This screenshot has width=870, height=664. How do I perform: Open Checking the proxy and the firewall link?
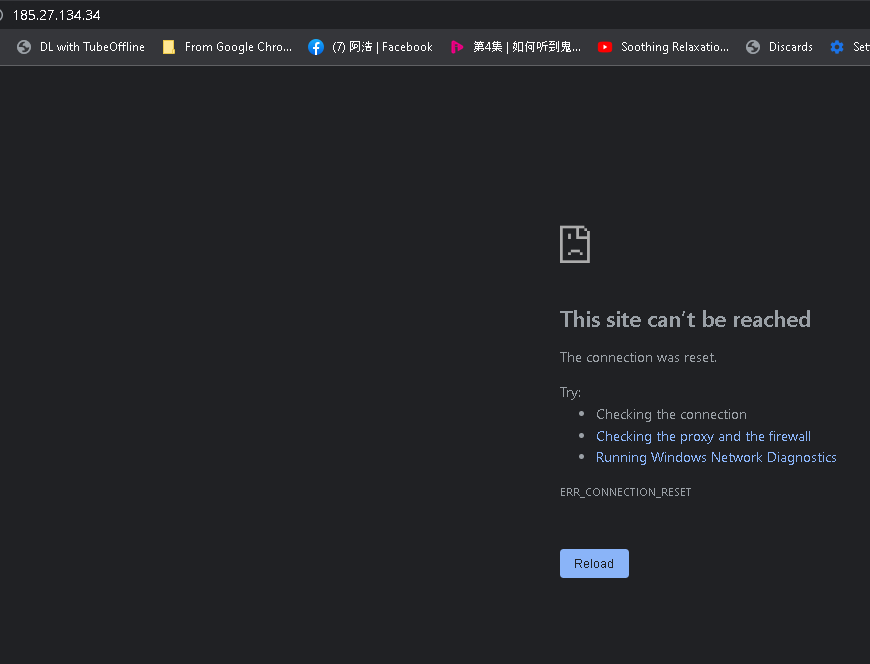point(703,436)
